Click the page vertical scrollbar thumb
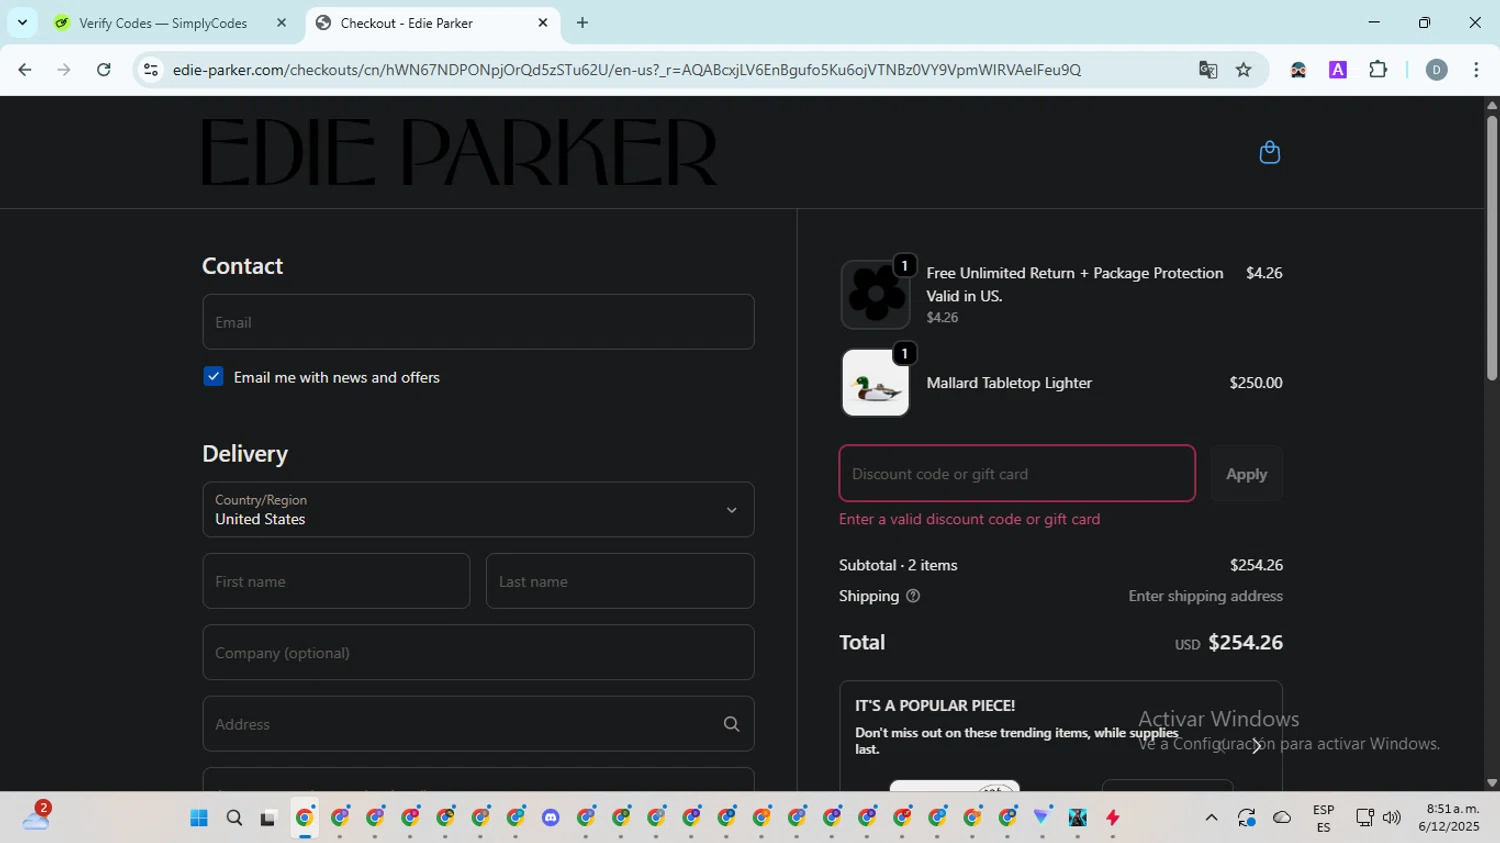Viewport: 1500px width, 843px height. pos(1491,248)
